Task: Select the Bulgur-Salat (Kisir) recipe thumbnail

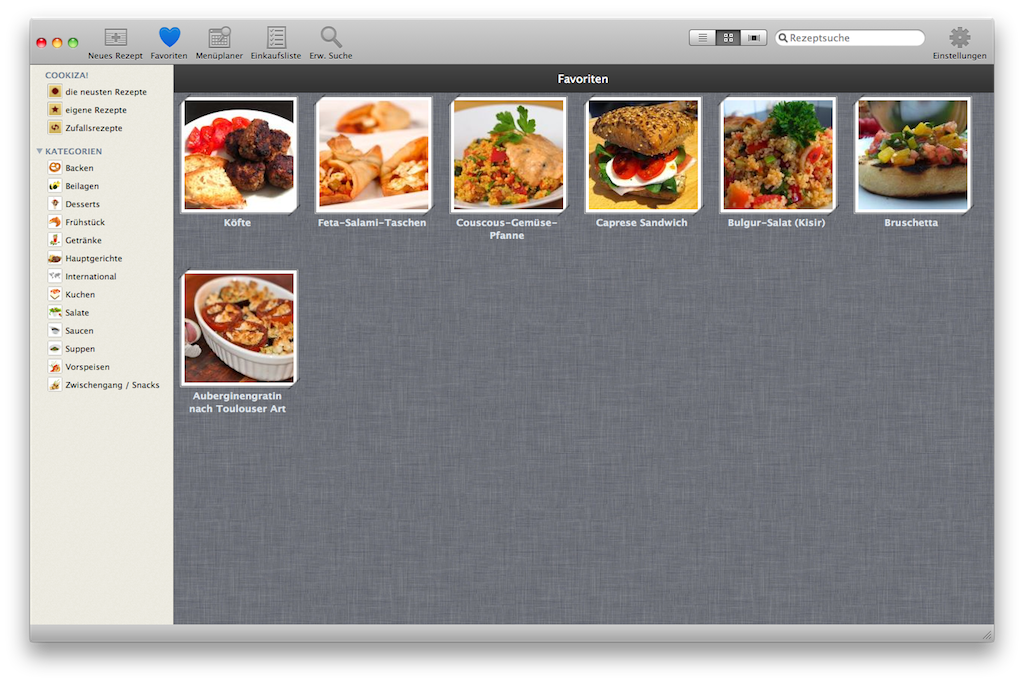Action: coord(778,155)
